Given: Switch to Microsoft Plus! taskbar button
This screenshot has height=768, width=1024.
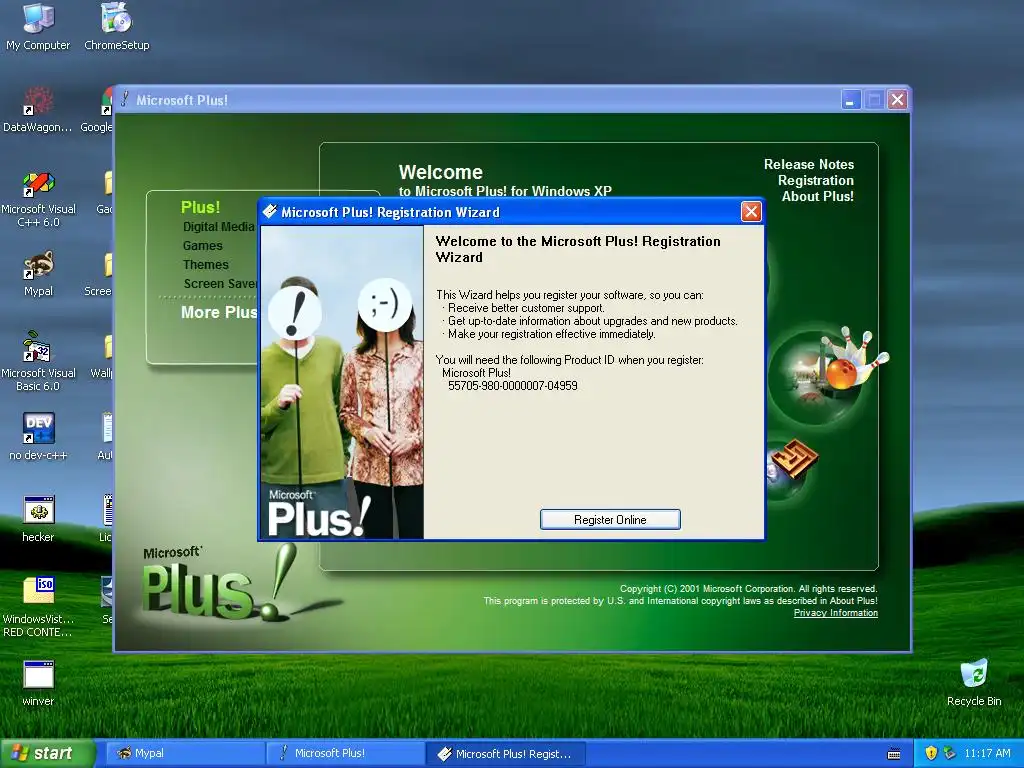Looking at the screenshot, I should click(345, 754).
